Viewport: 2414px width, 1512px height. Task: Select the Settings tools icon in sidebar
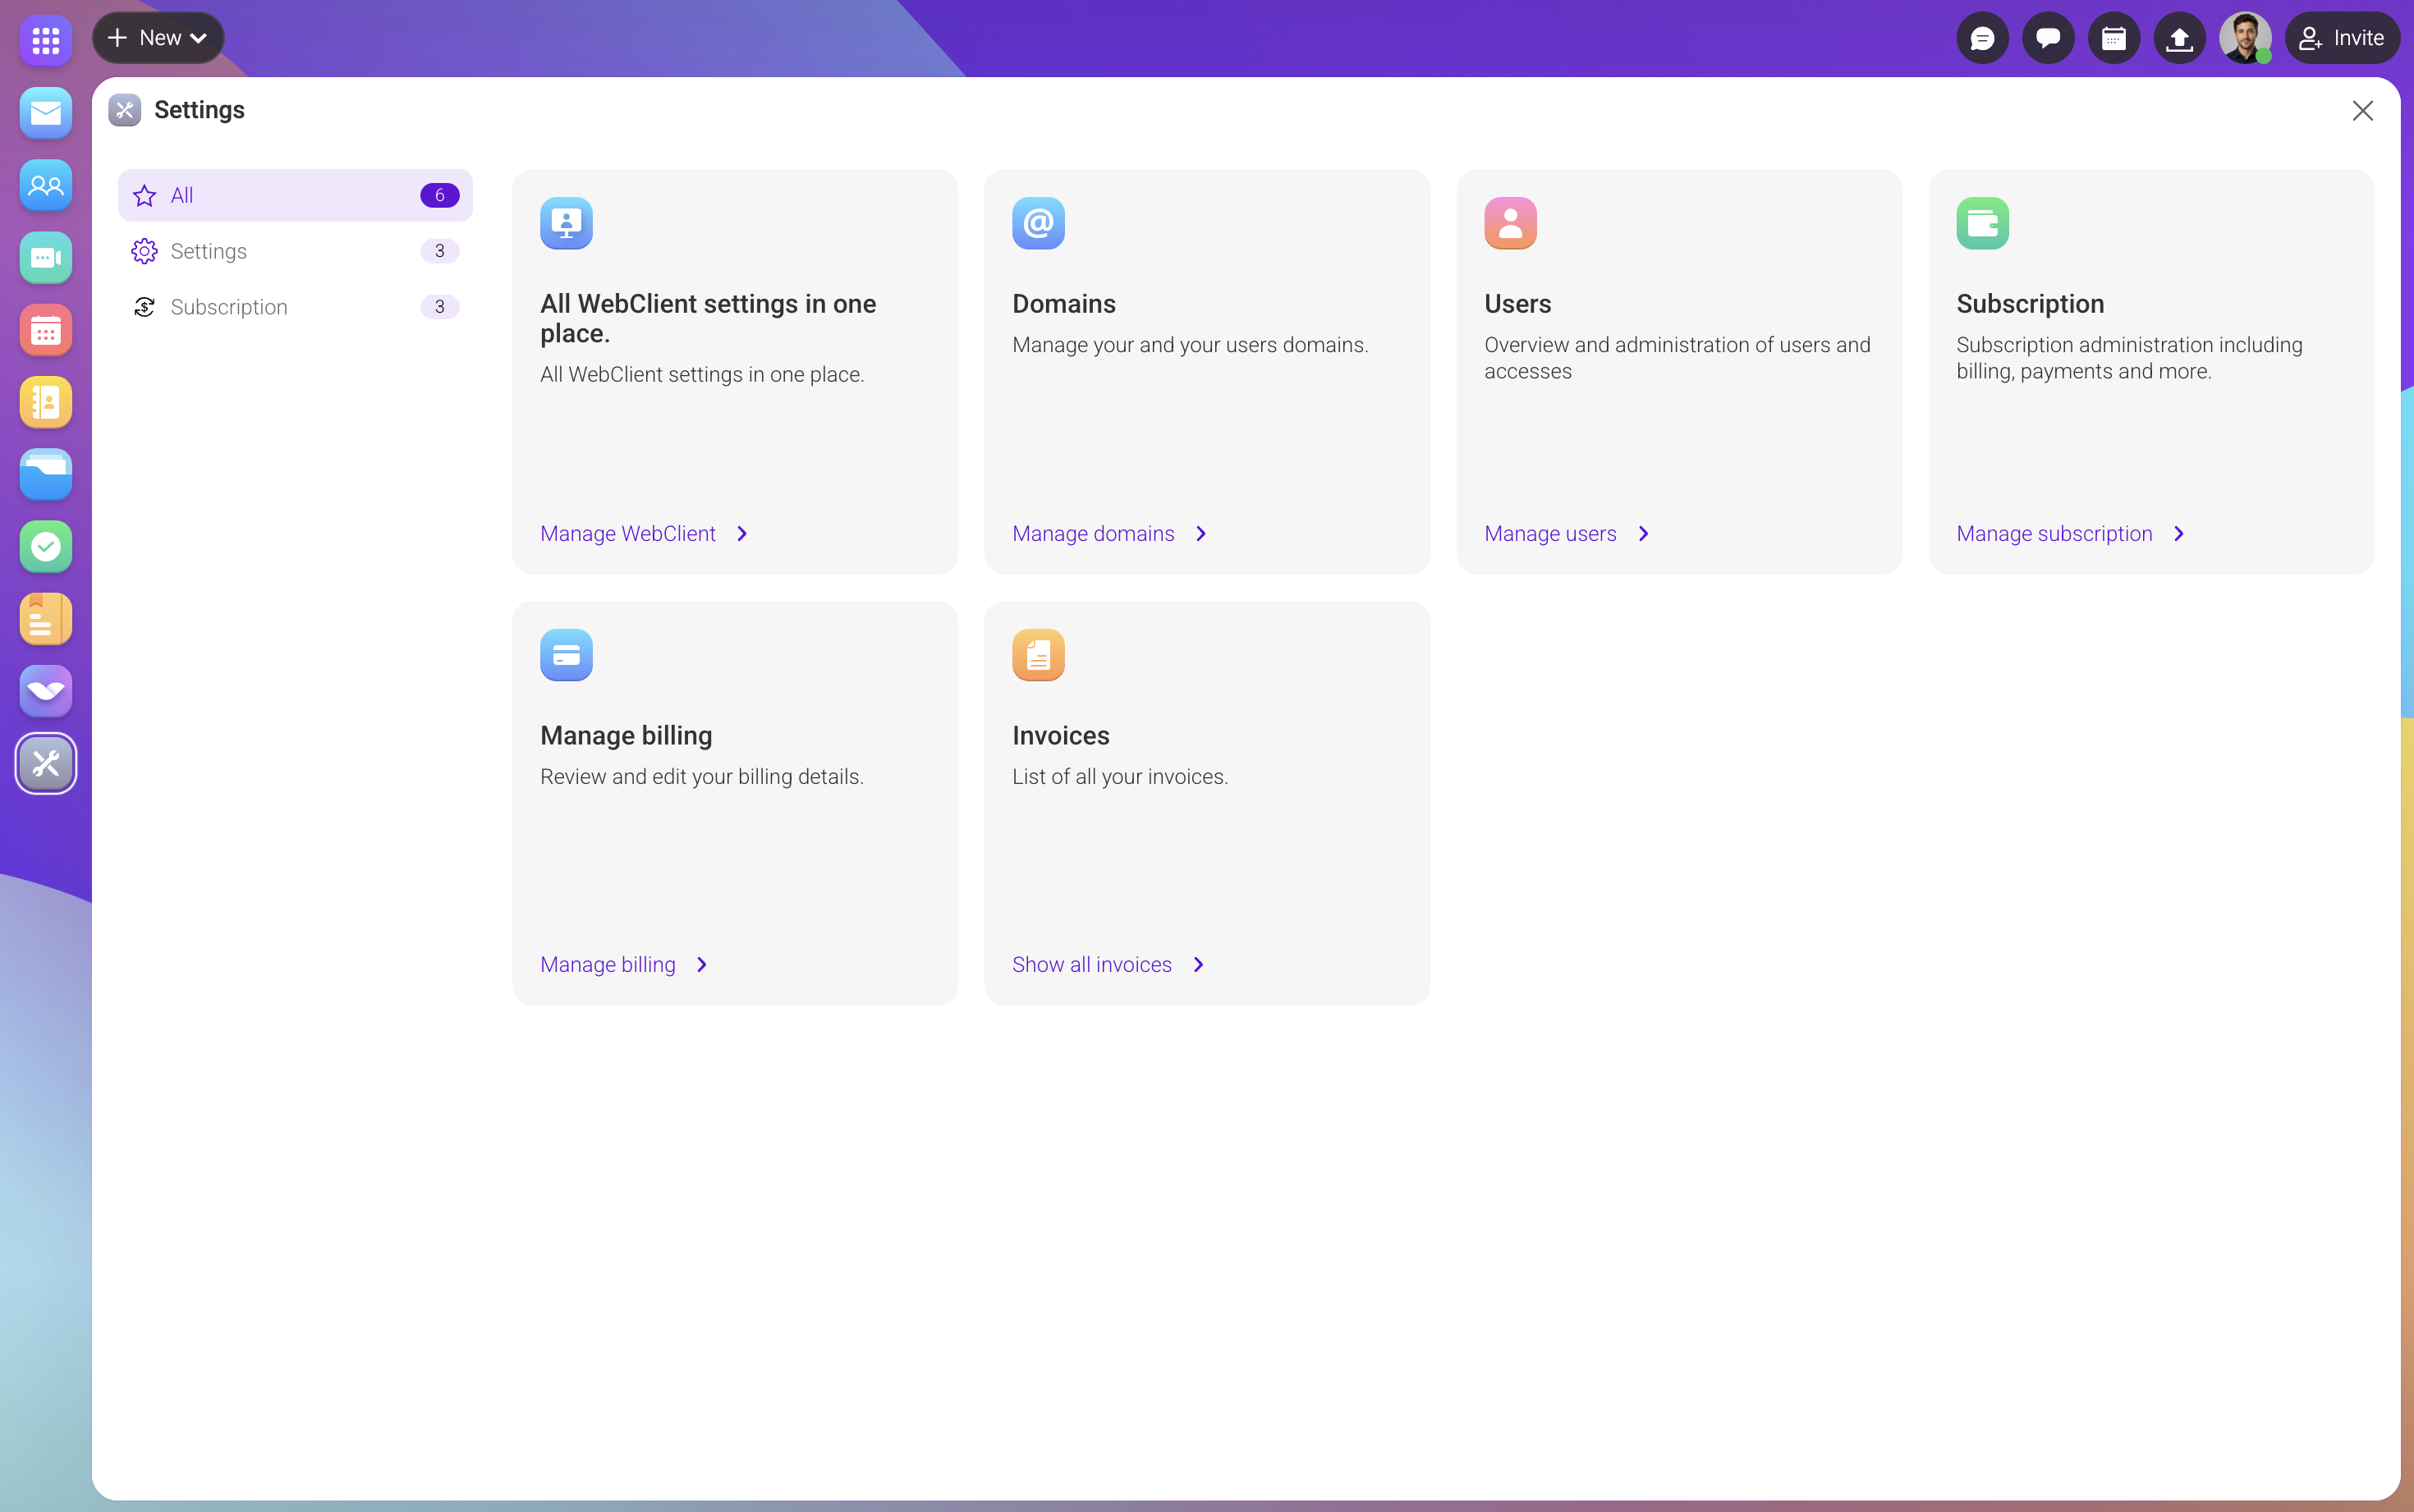pos(46,764)
